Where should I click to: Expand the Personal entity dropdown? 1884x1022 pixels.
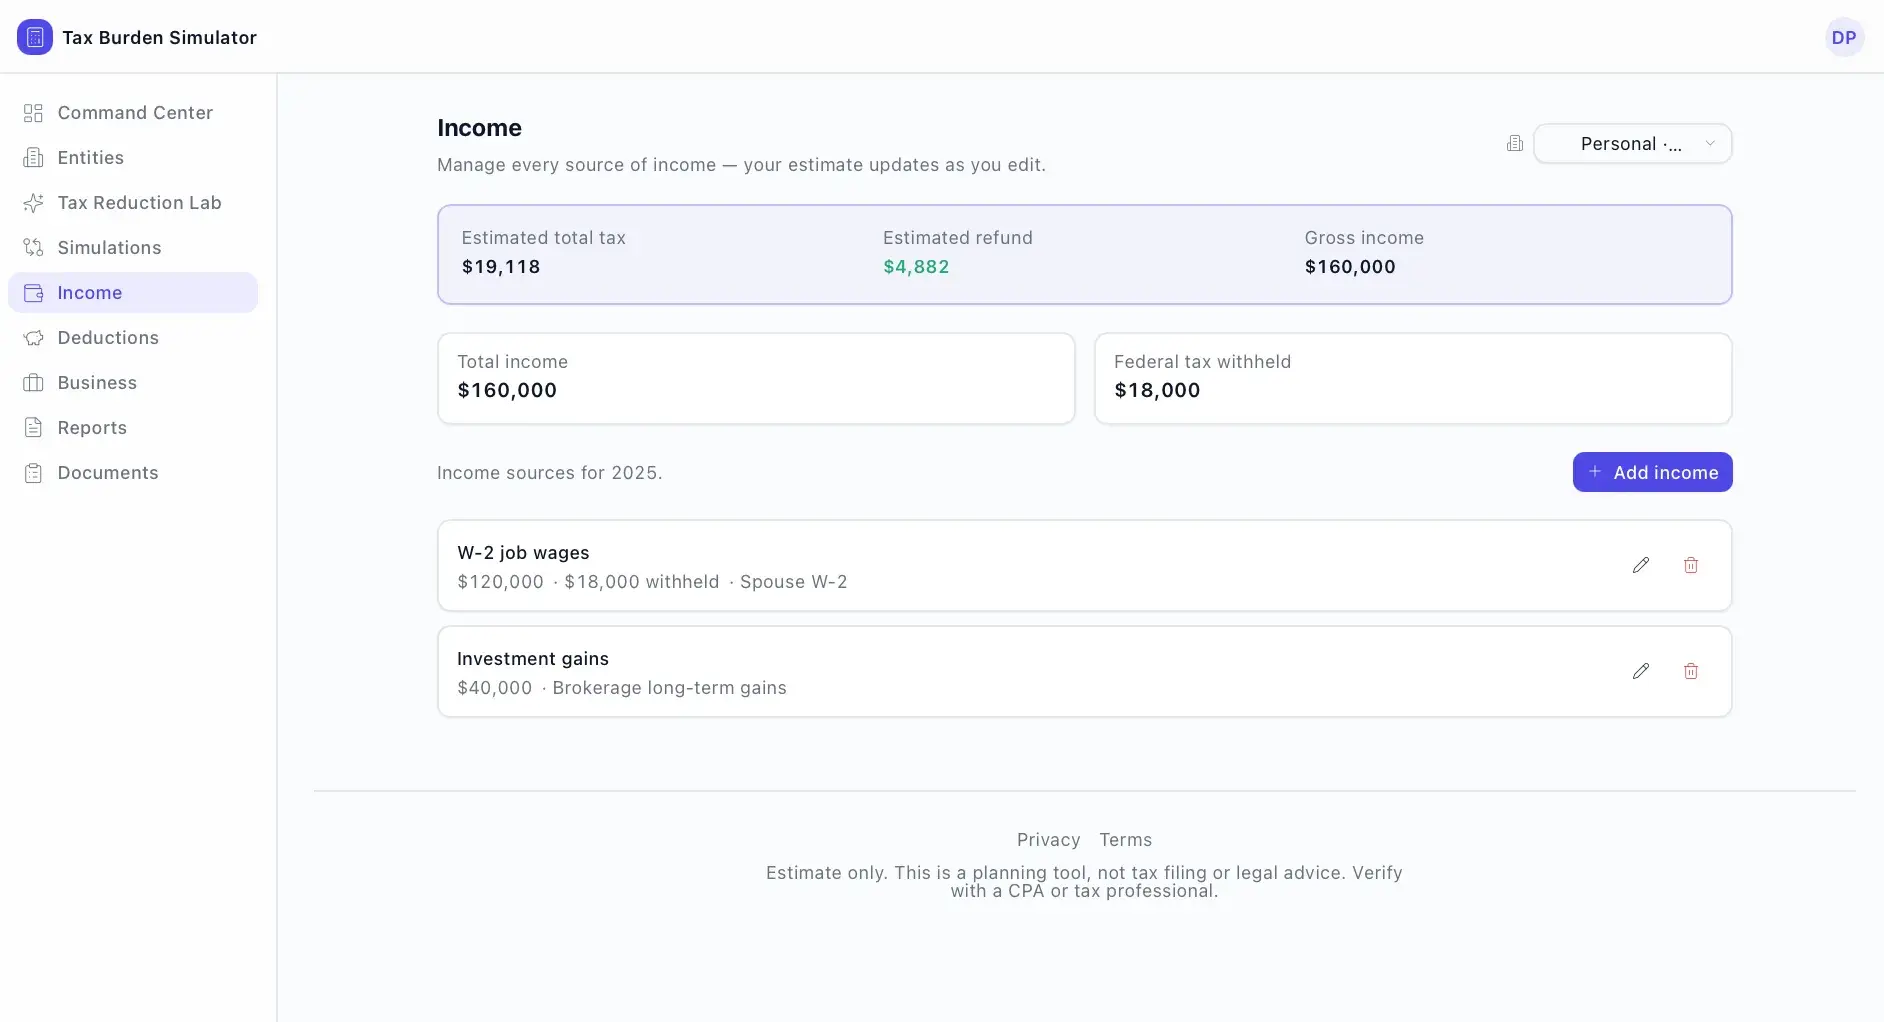pyautogui.click(x=1632, y=143)
